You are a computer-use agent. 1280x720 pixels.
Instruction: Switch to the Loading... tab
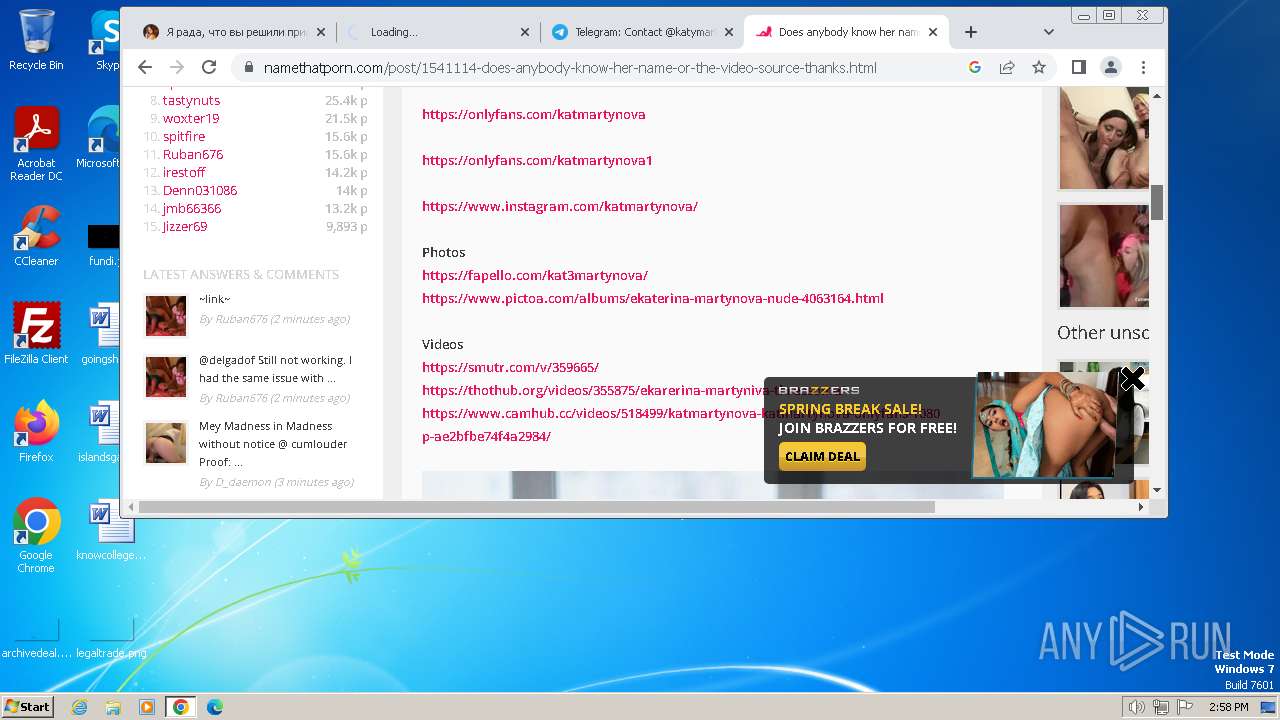tap(437, 32)
